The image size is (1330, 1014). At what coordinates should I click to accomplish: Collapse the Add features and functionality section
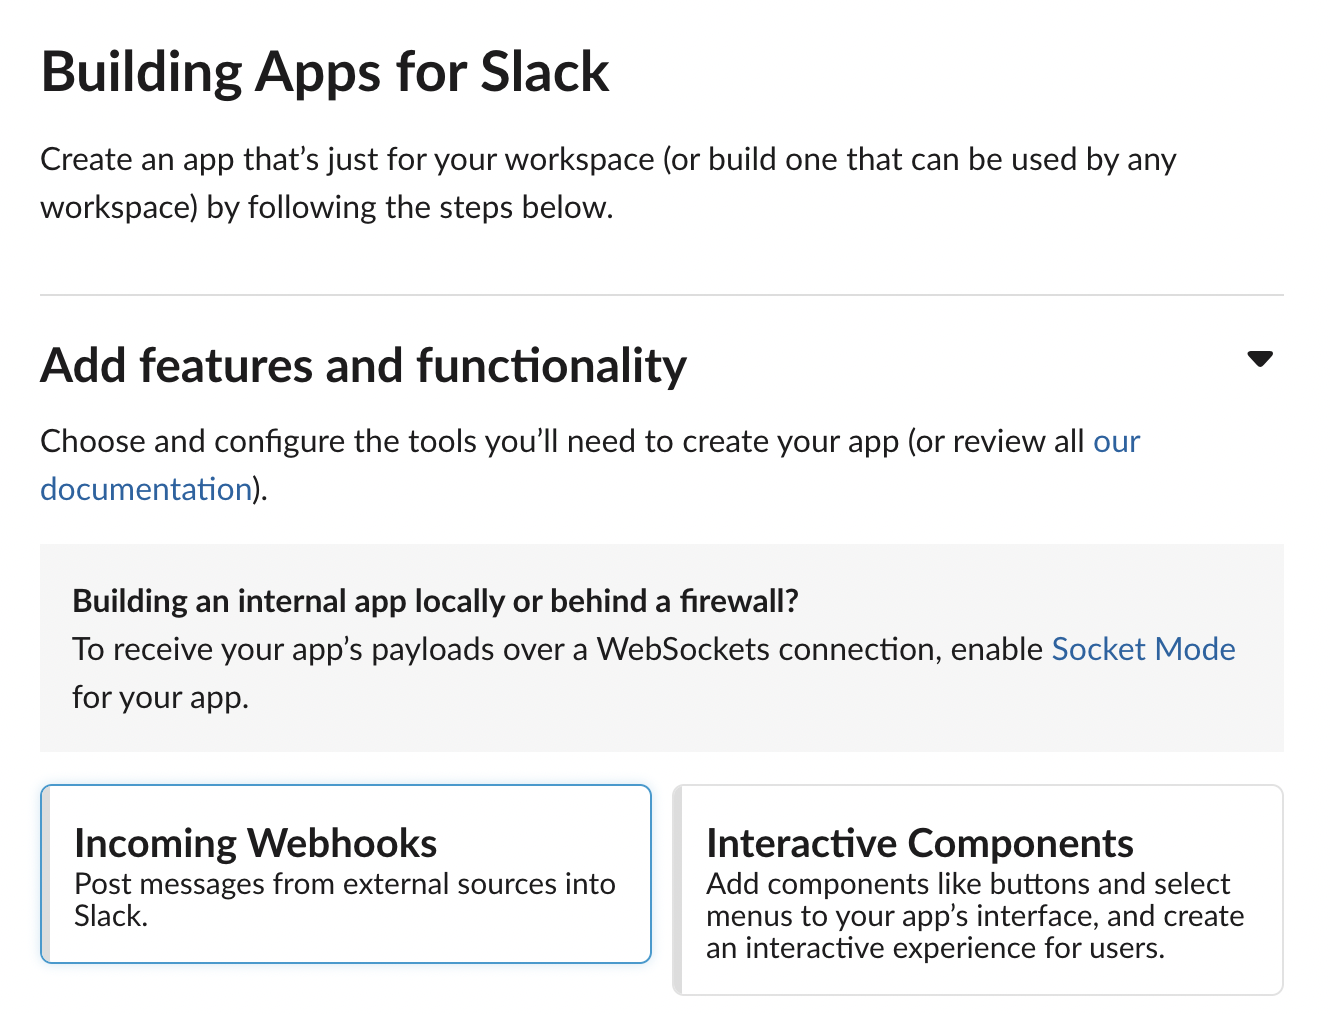point(1260,359)
